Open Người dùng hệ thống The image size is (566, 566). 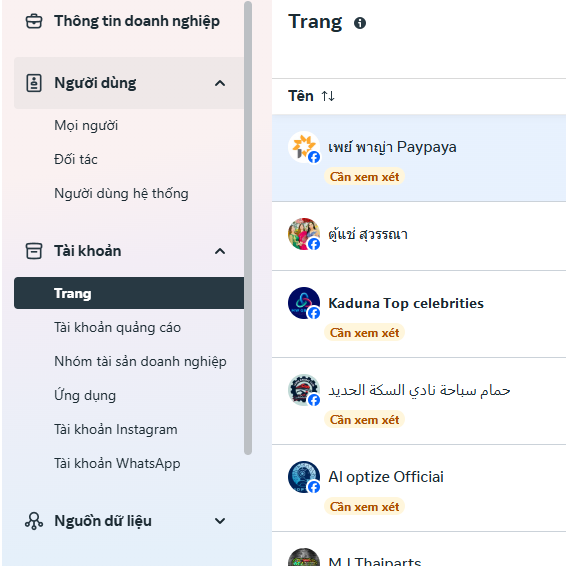pos(121,193)
